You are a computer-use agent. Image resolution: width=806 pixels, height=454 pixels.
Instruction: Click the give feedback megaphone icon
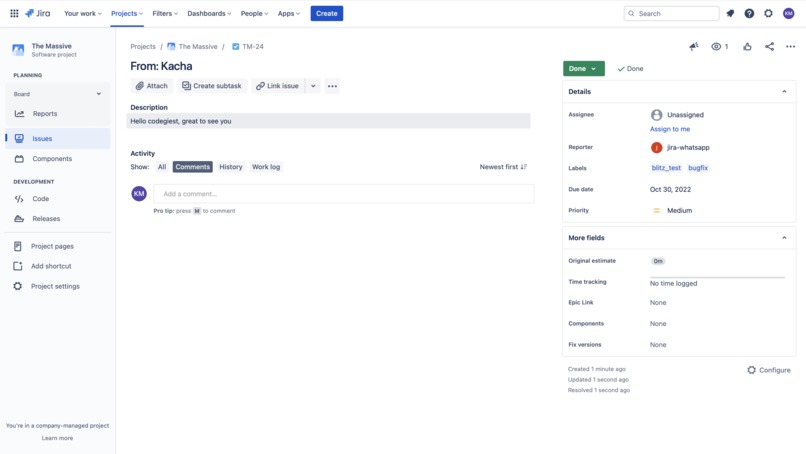694,47
